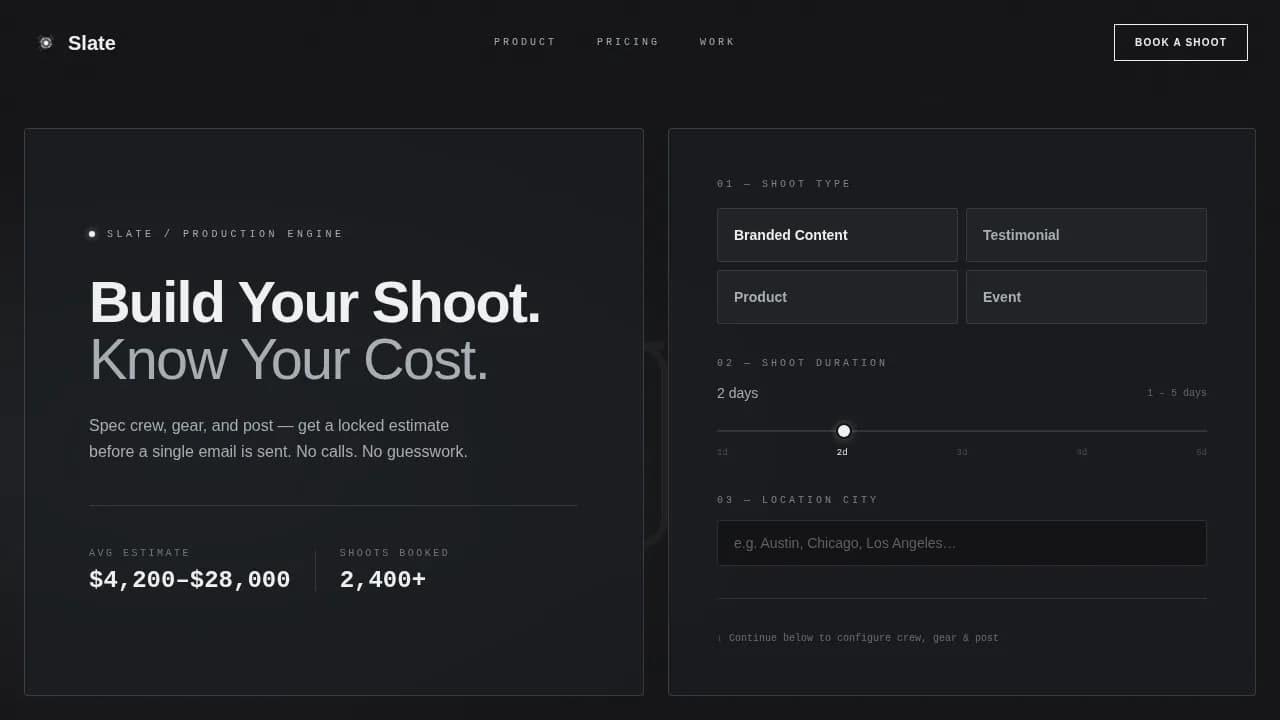Choose the Product shoot type card
This screenshot has height=720, width=1280.
[x=837, y=297]
